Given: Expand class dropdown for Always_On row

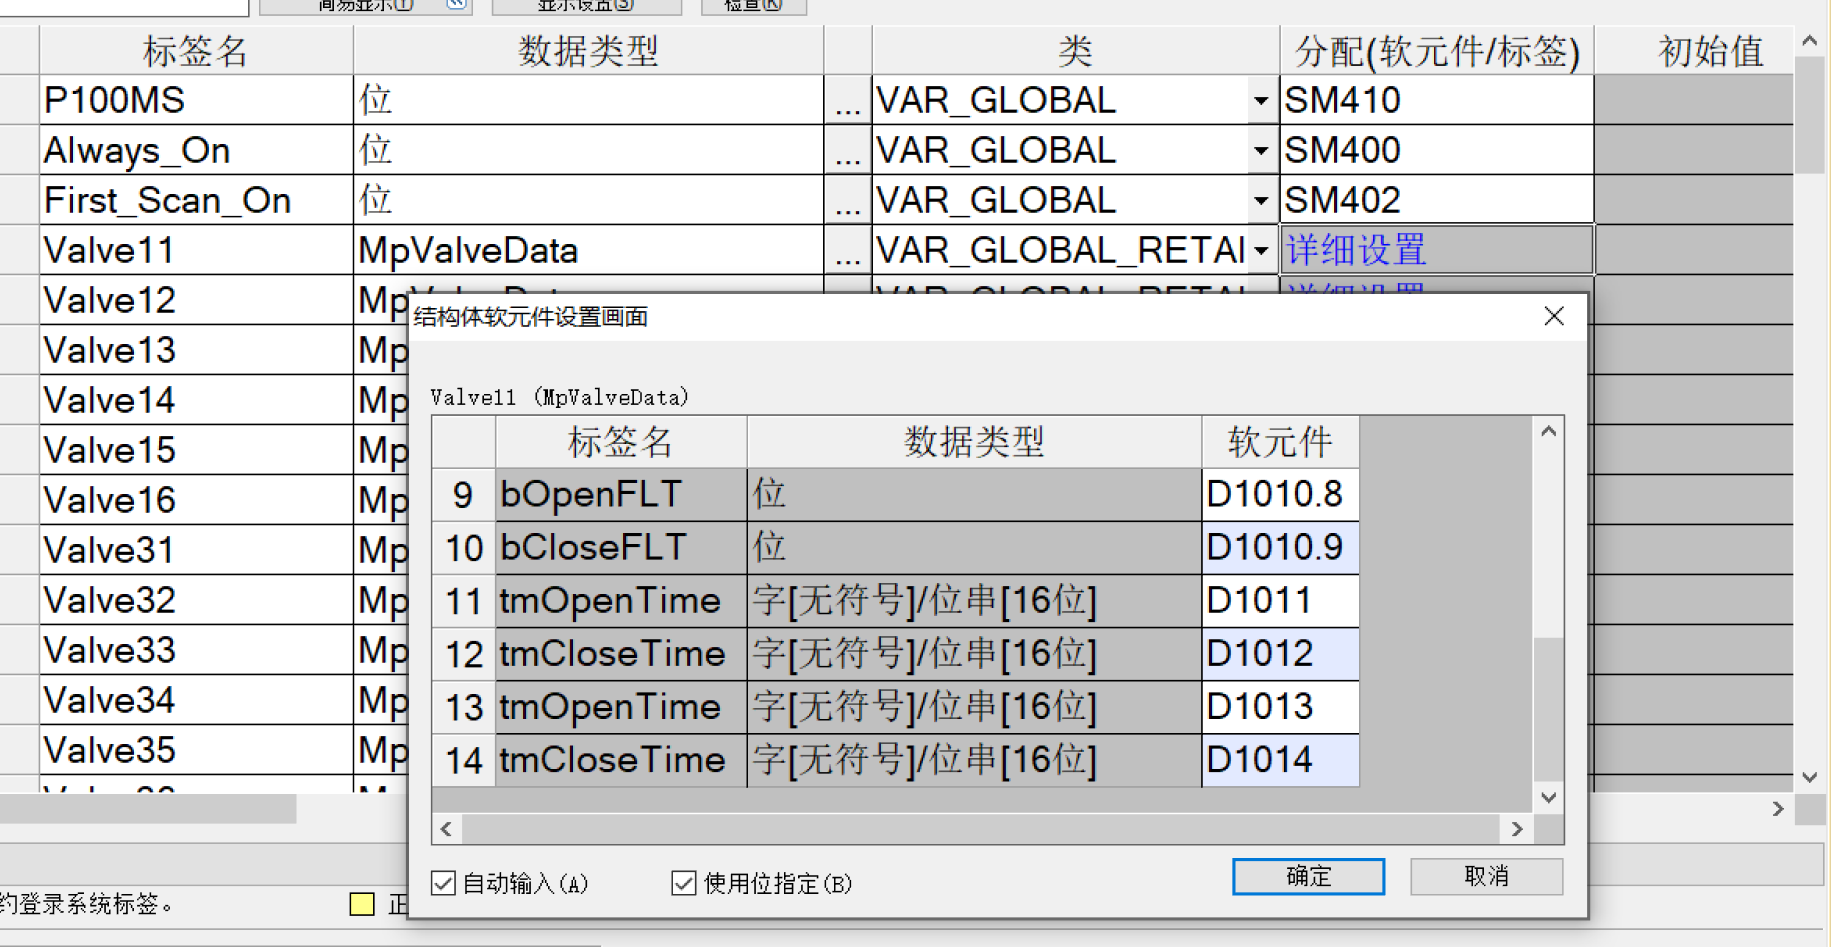Looking at the screenshot, I should pyautogui.click(x=1261, y=151).
